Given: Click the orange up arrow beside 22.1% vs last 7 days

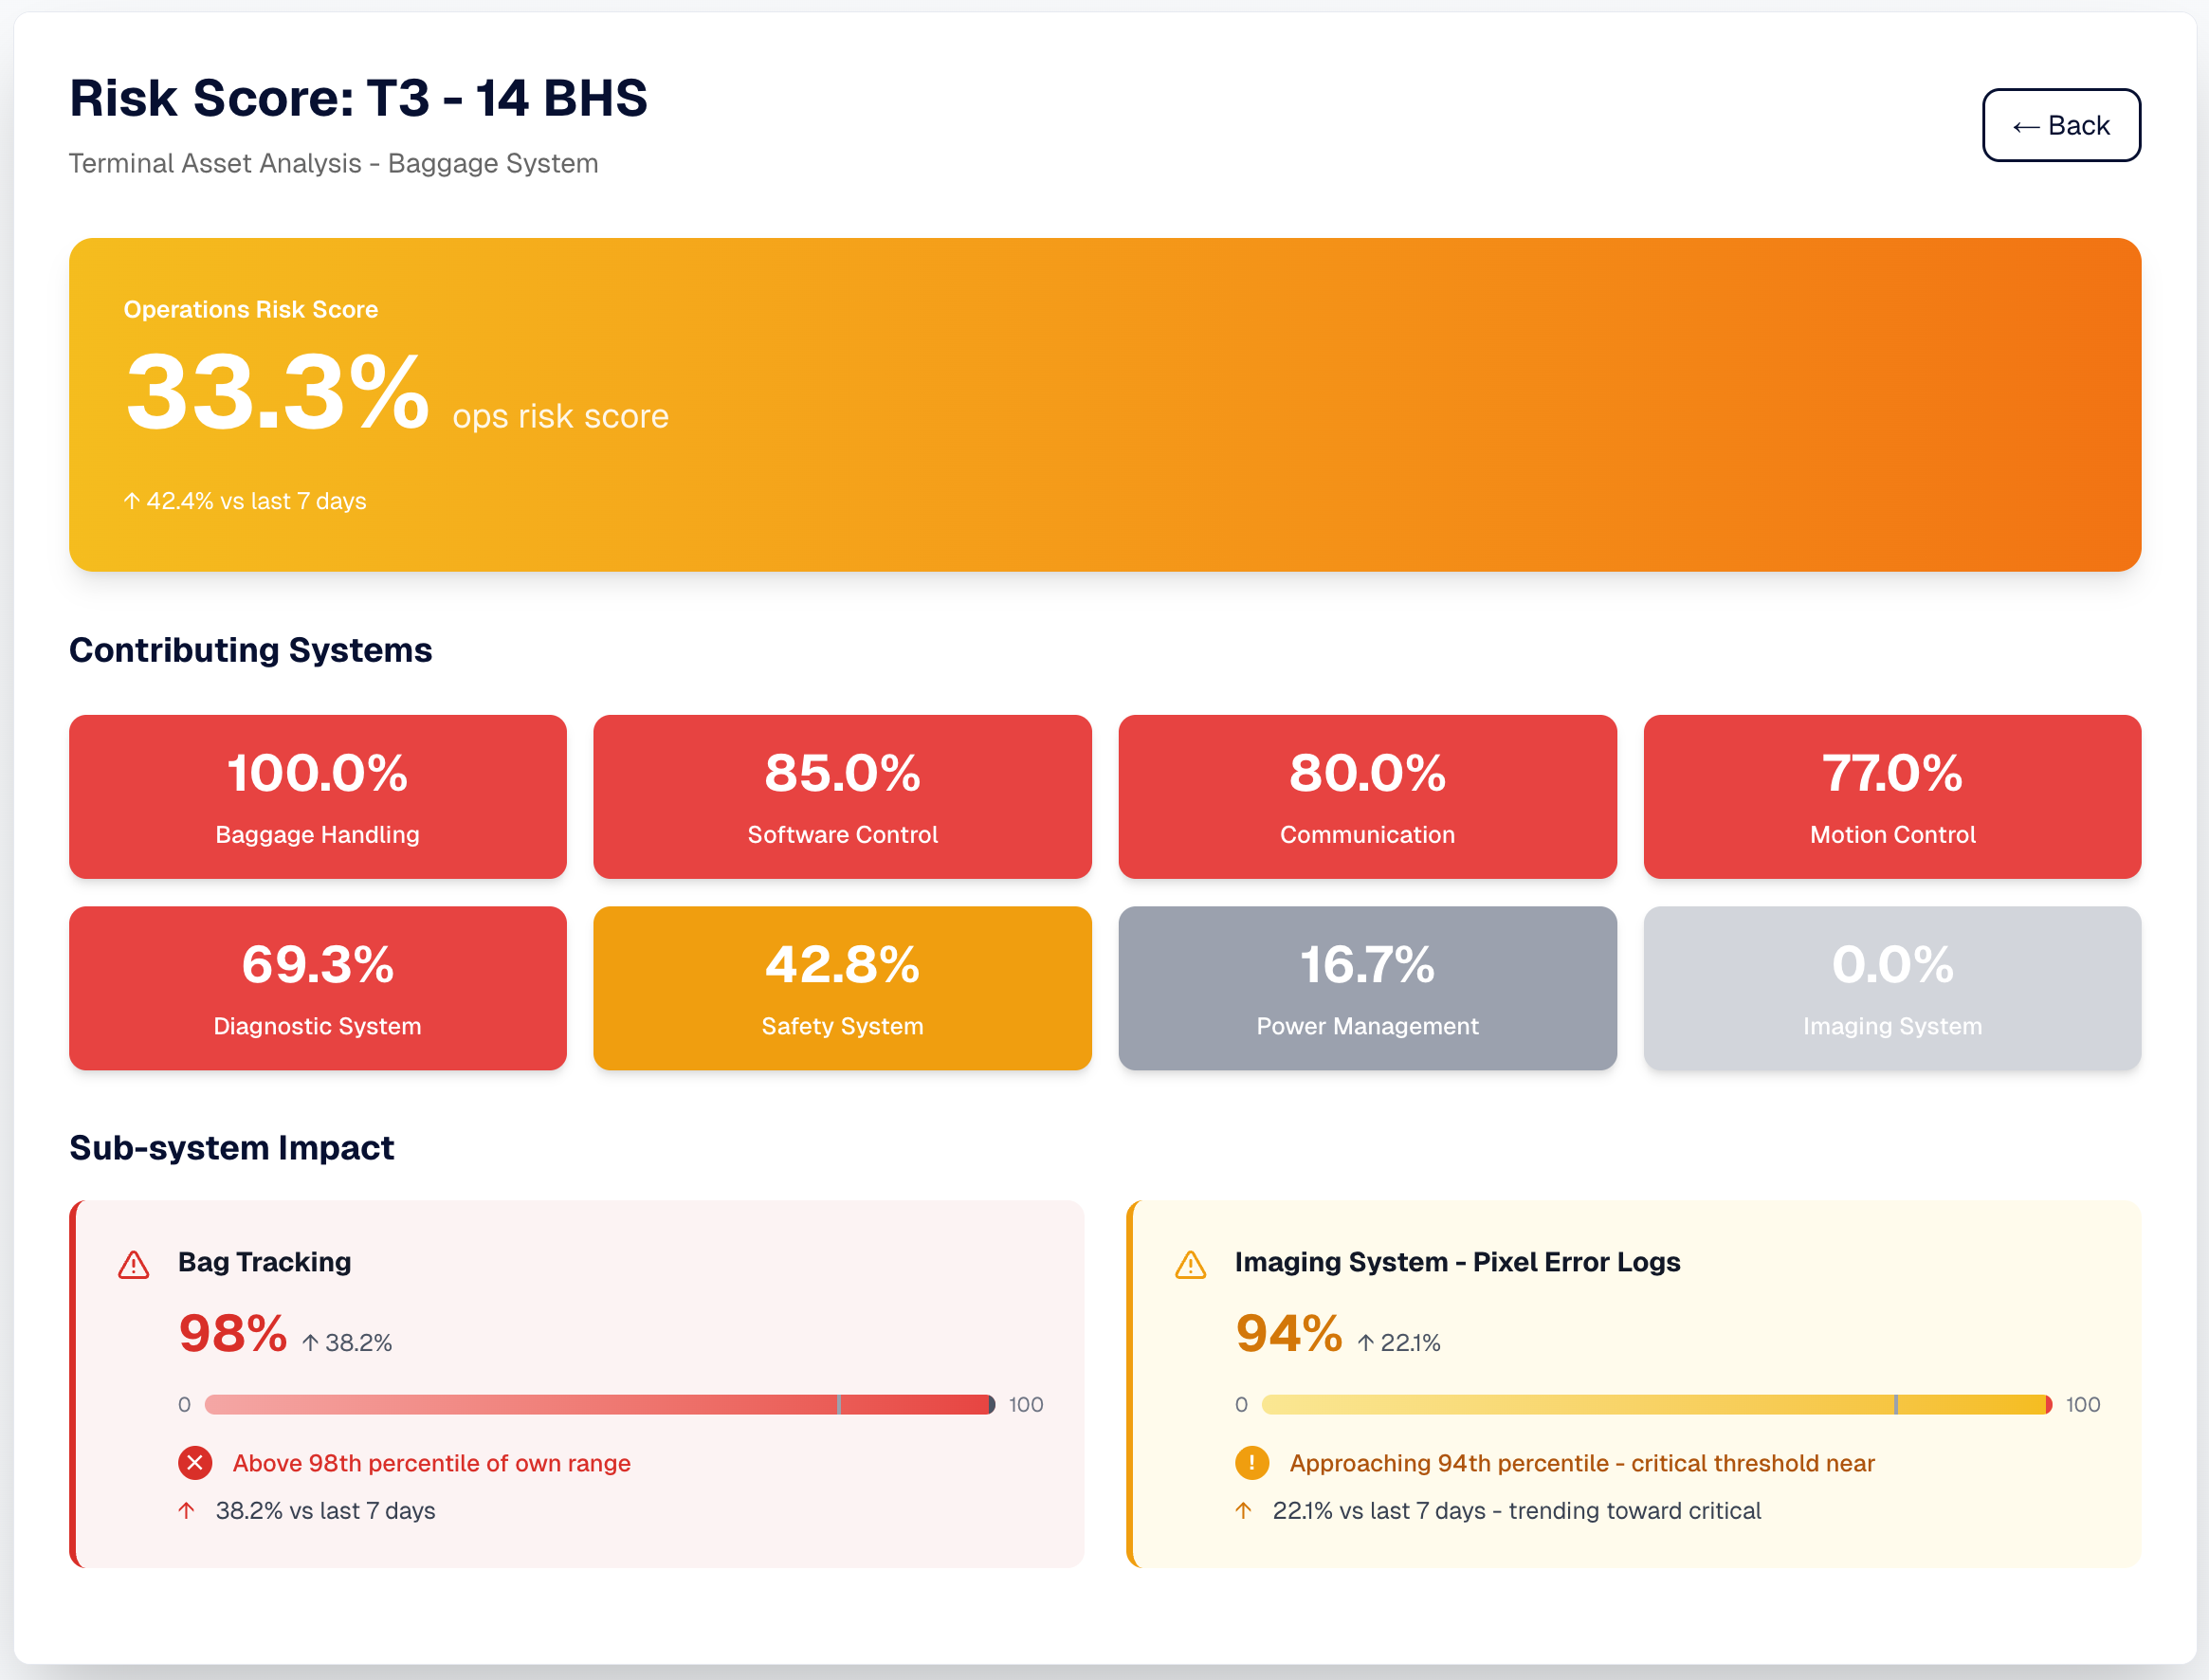Looking at the screenshot, I should click(1243, 1510).
